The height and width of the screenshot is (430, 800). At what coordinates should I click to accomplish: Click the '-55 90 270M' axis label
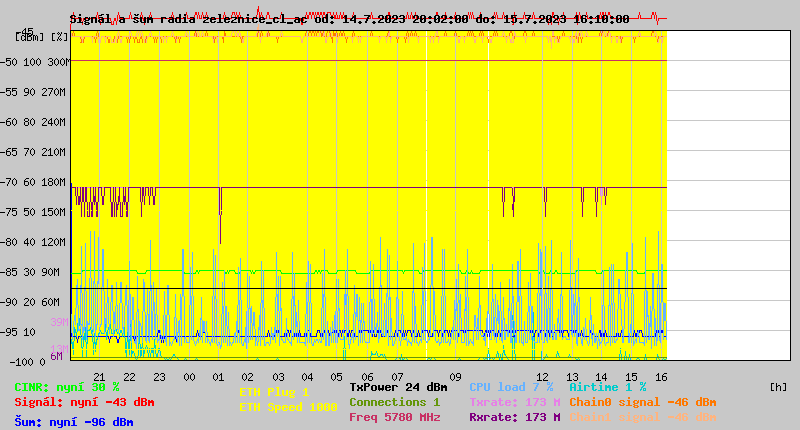click(x=33, y=92)
